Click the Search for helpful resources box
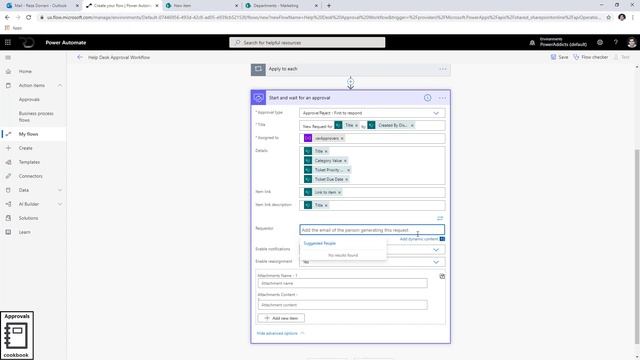This screenshot has height=360, width=640. tap(307, 42)
